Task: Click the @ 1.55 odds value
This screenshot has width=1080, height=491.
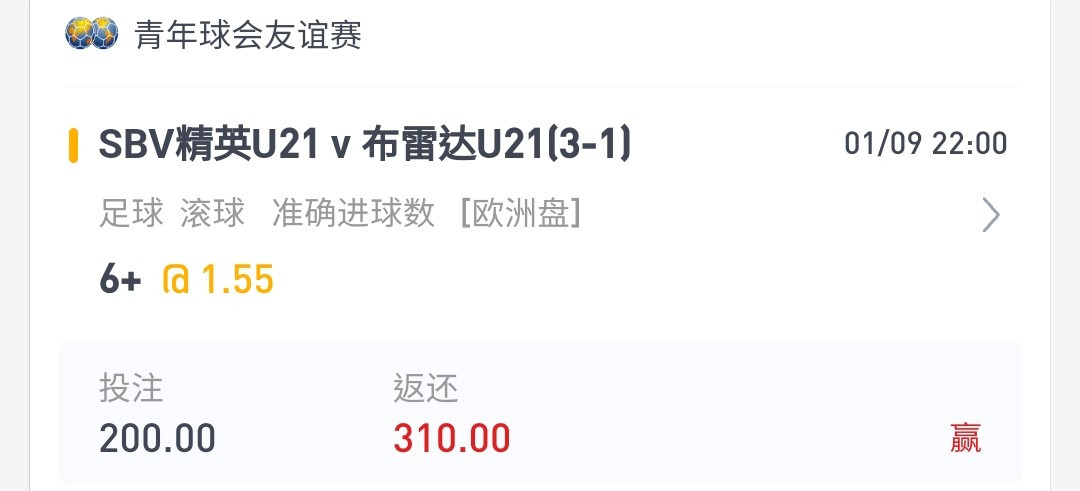Action: (218, 280)
